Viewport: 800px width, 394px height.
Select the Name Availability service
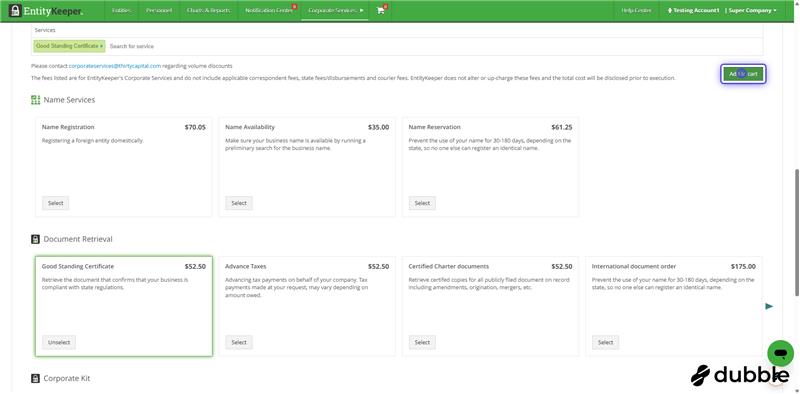coord(239,203)
